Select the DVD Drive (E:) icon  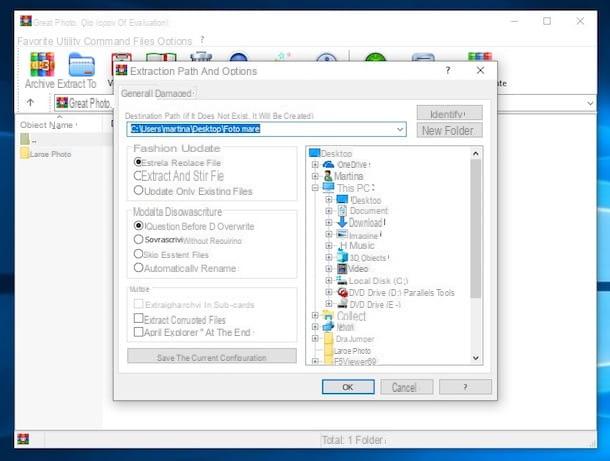coord(342,304)
